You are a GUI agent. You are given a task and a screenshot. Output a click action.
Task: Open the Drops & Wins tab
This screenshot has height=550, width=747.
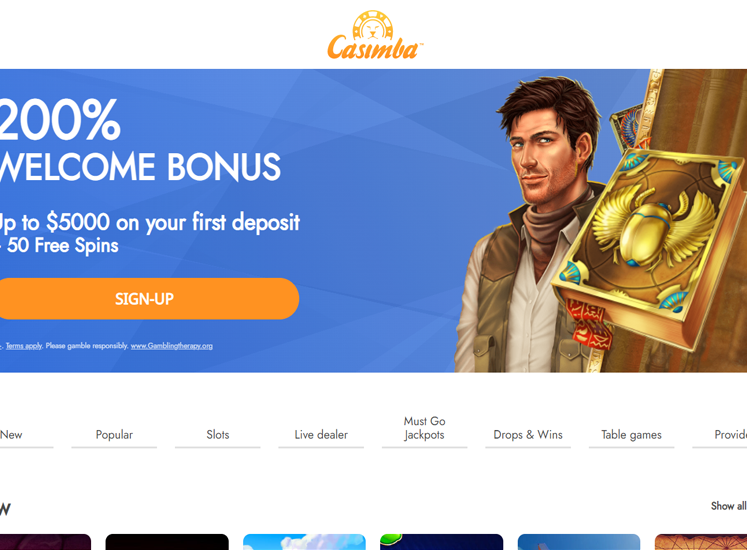pos(528,435)
